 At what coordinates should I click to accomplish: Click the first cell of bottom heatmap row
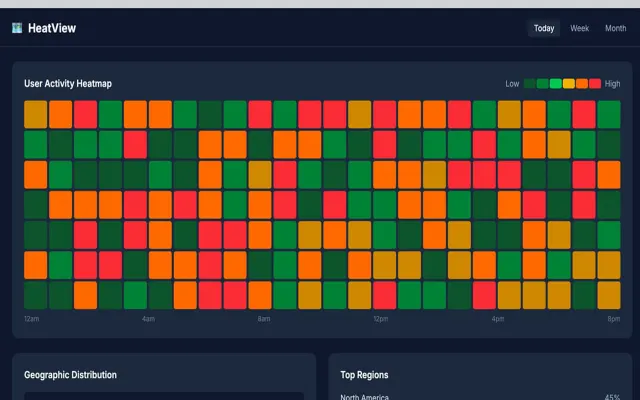(x=36, y=295)
